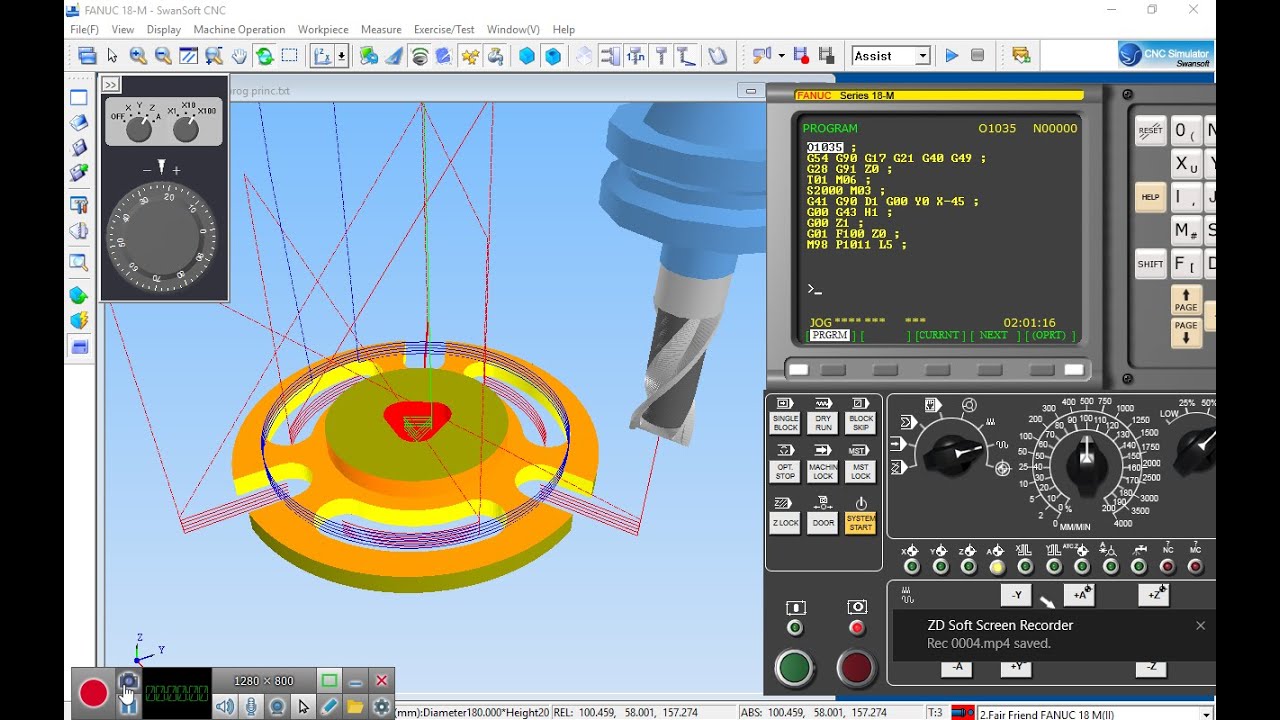Open the view axis dropdown arrow
1280x720 pixels.
coord(342,56)
